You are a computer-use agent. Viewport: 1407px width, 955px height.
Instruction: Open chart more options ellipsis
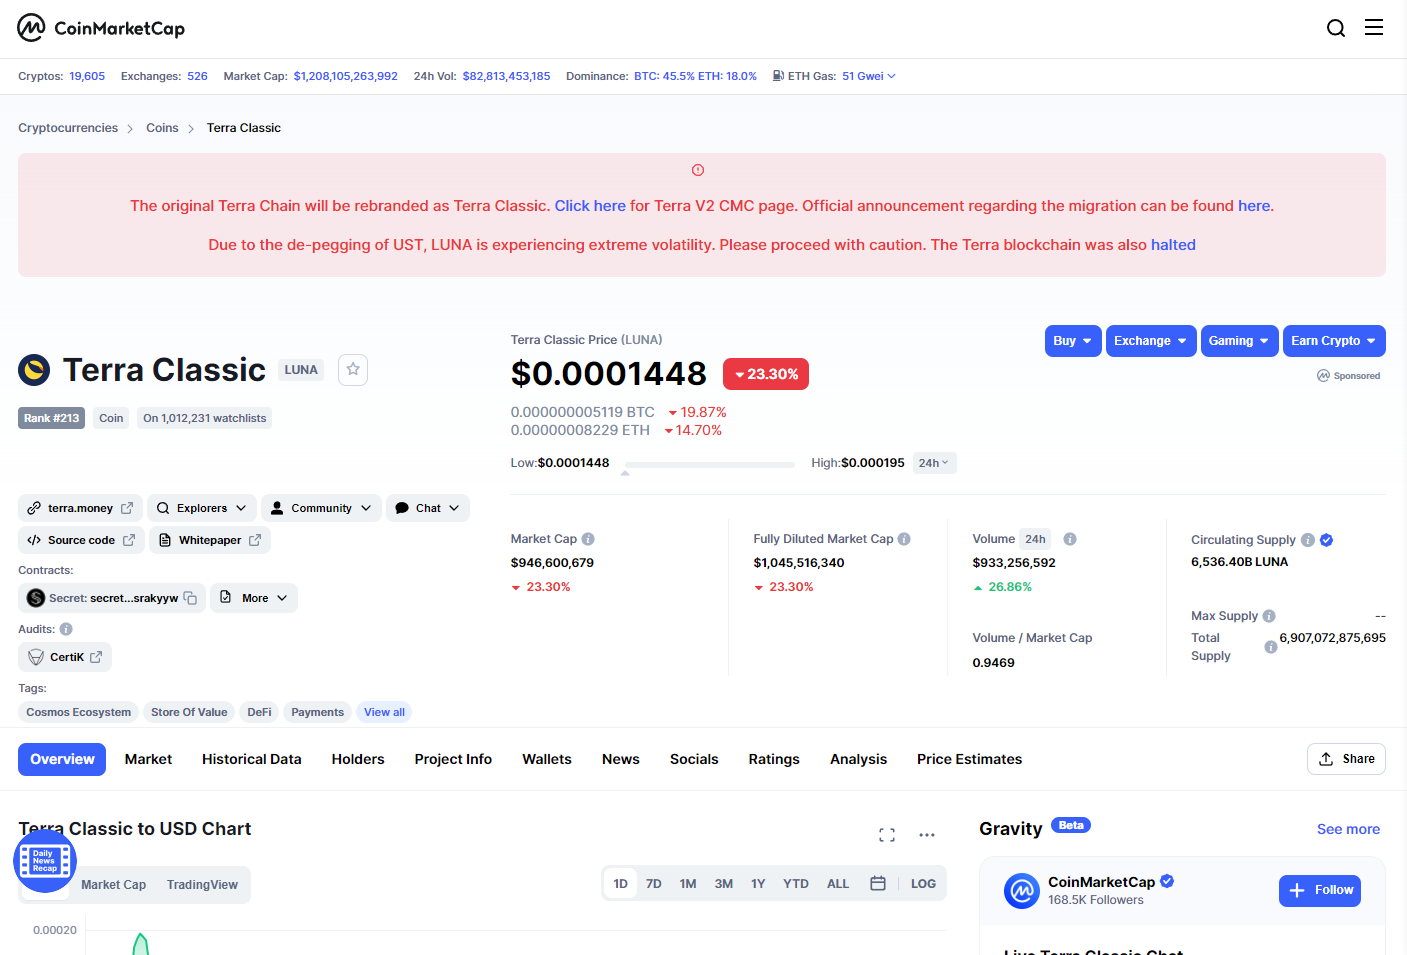pos(927,835)
